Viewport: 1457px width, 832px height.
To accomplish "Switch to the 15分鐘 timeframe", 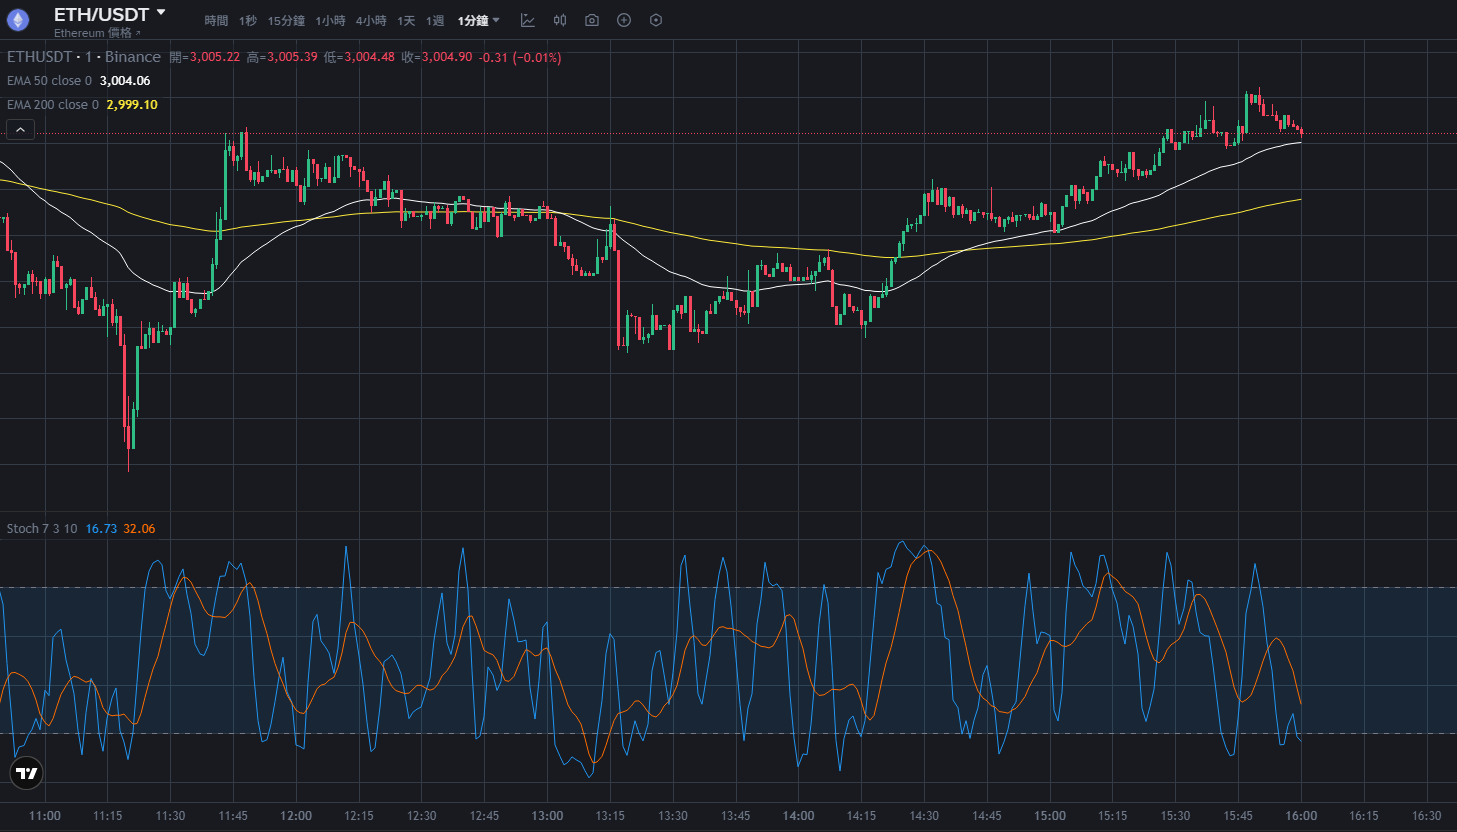I will [286, 21].
